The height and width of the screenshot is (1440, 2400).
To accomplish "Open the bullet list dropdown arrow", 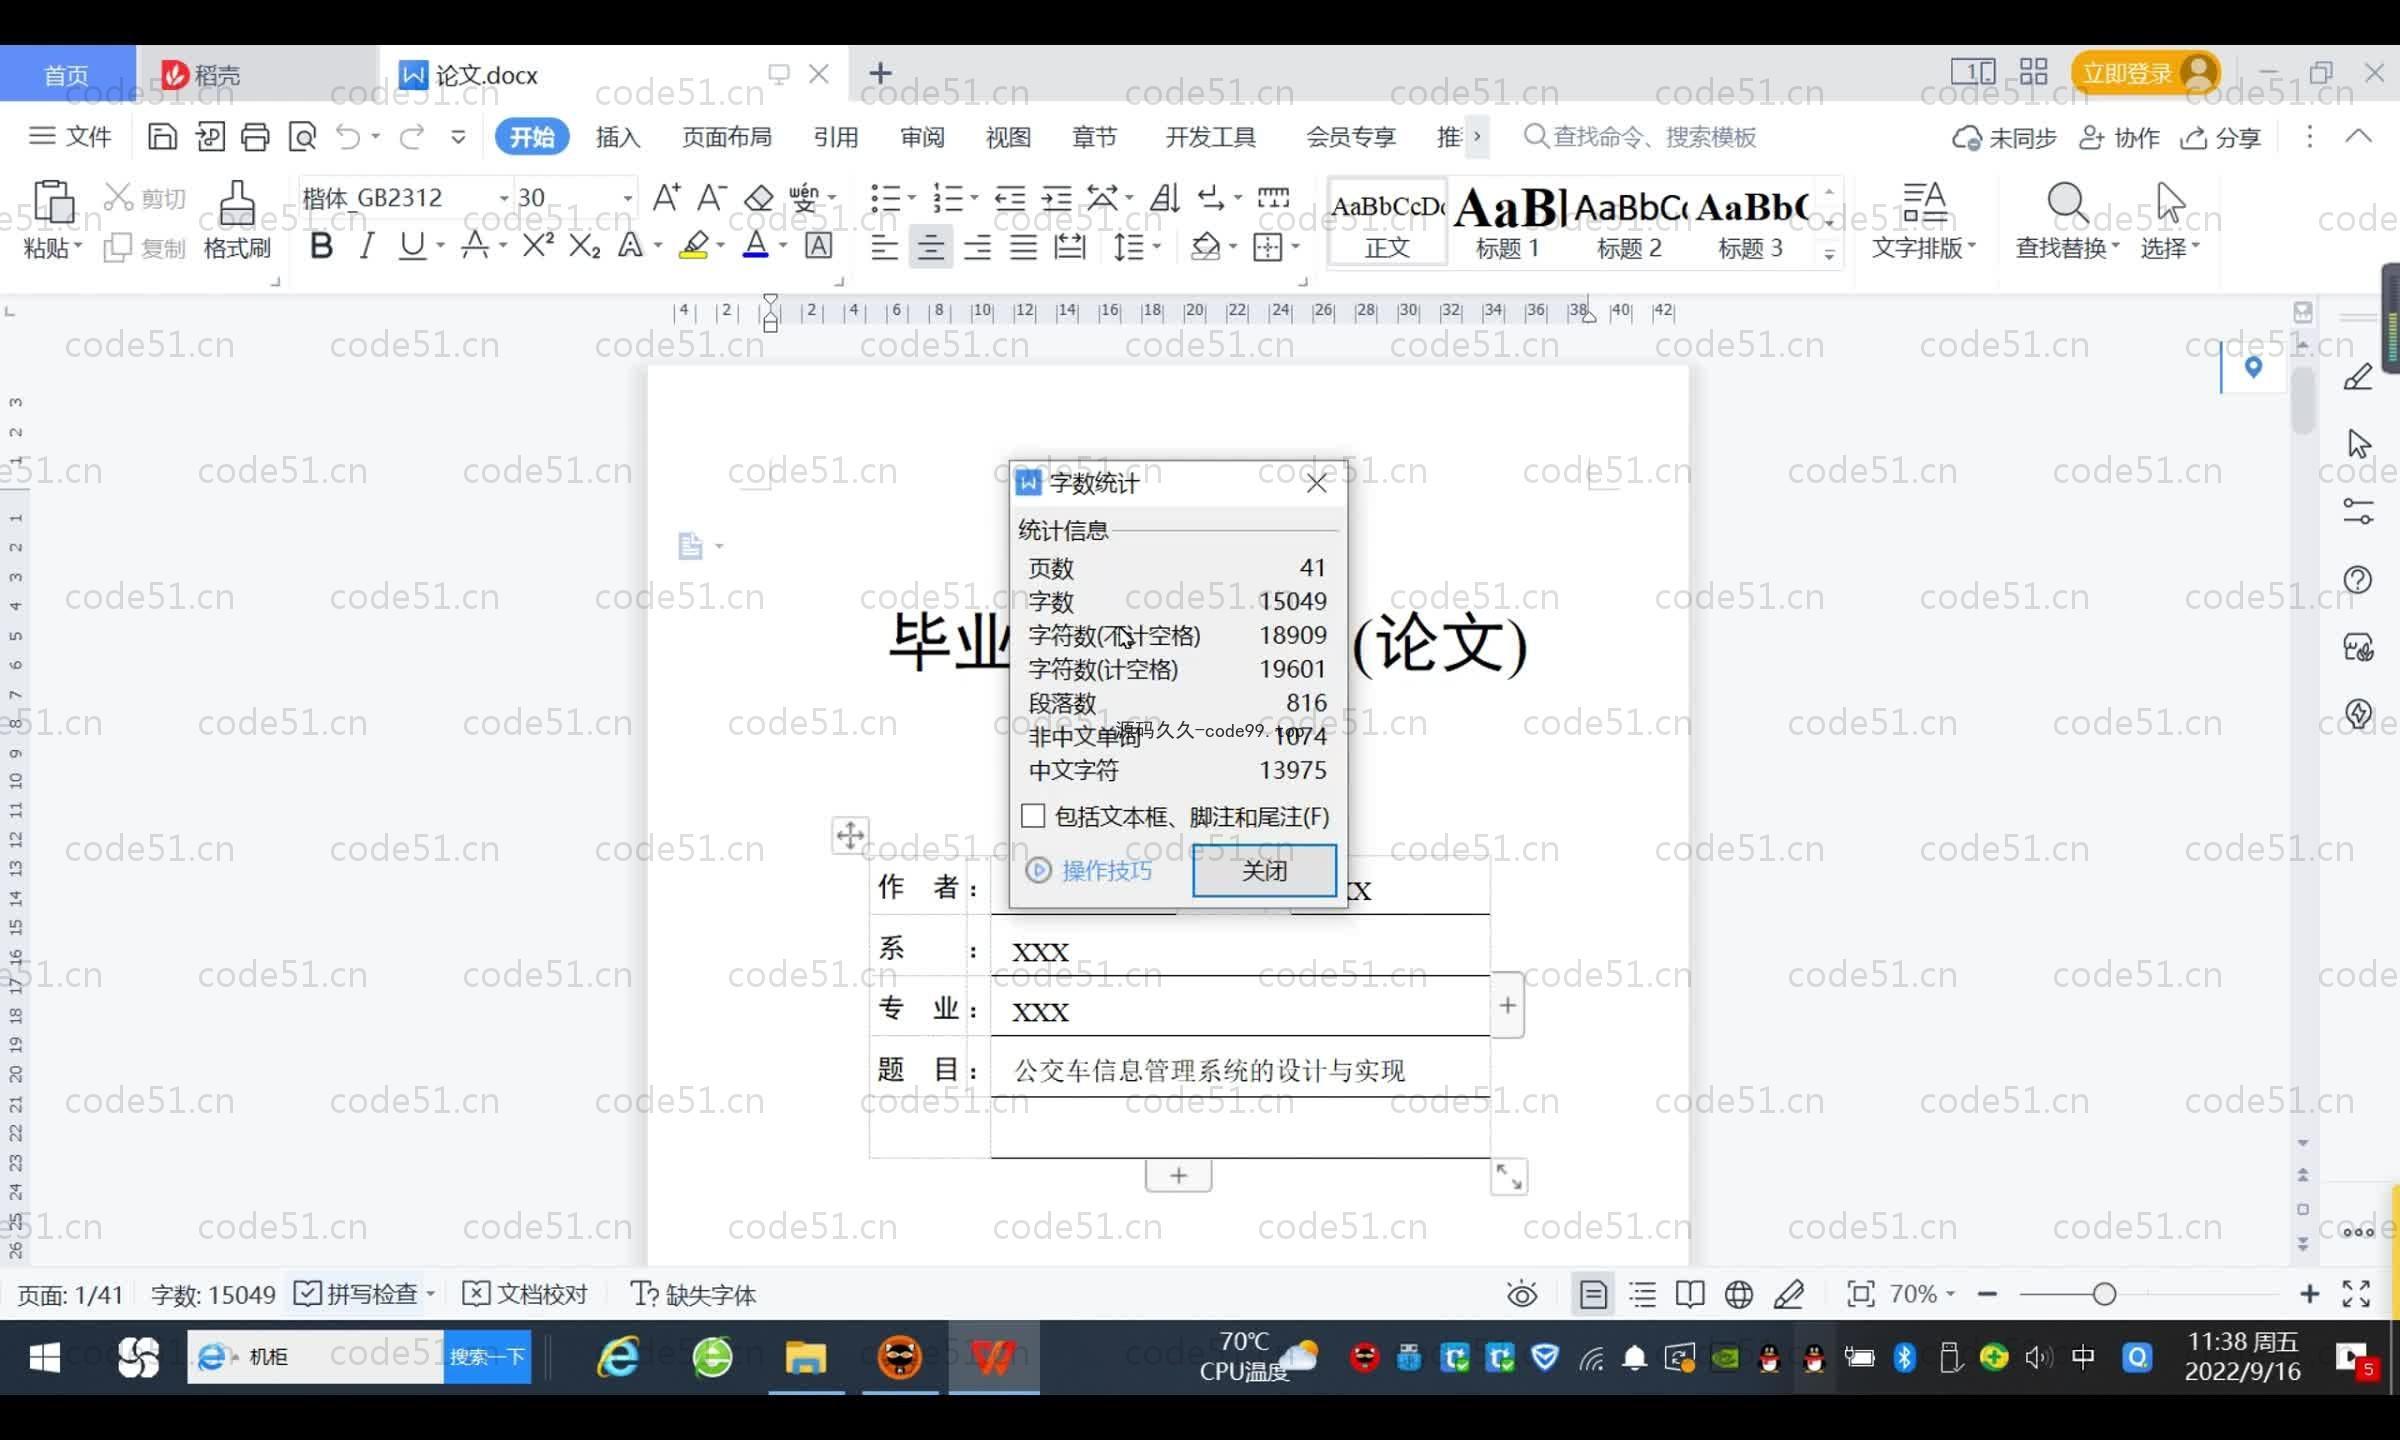I will tap(911, 197).
